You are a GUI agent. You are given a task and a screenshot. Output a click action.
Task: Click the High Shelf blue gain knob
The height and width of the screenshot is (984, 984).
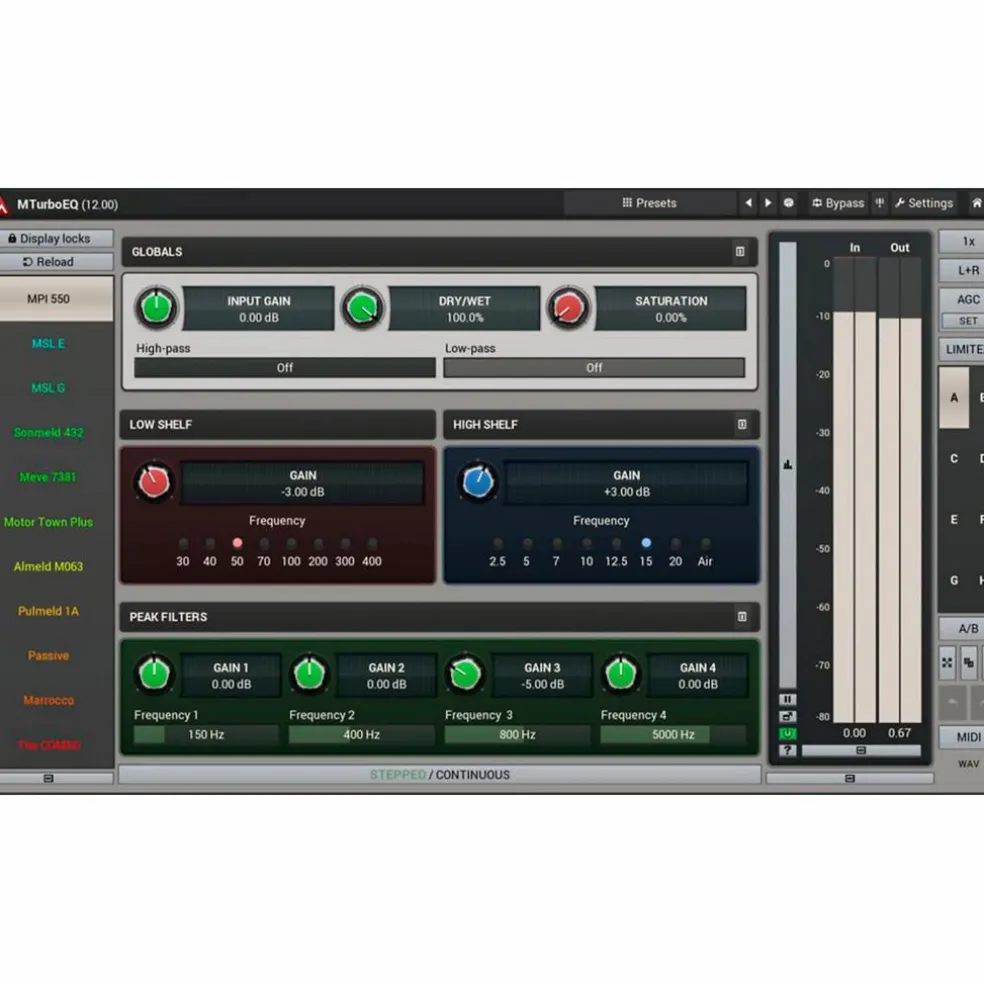click(x=478, y=482)
